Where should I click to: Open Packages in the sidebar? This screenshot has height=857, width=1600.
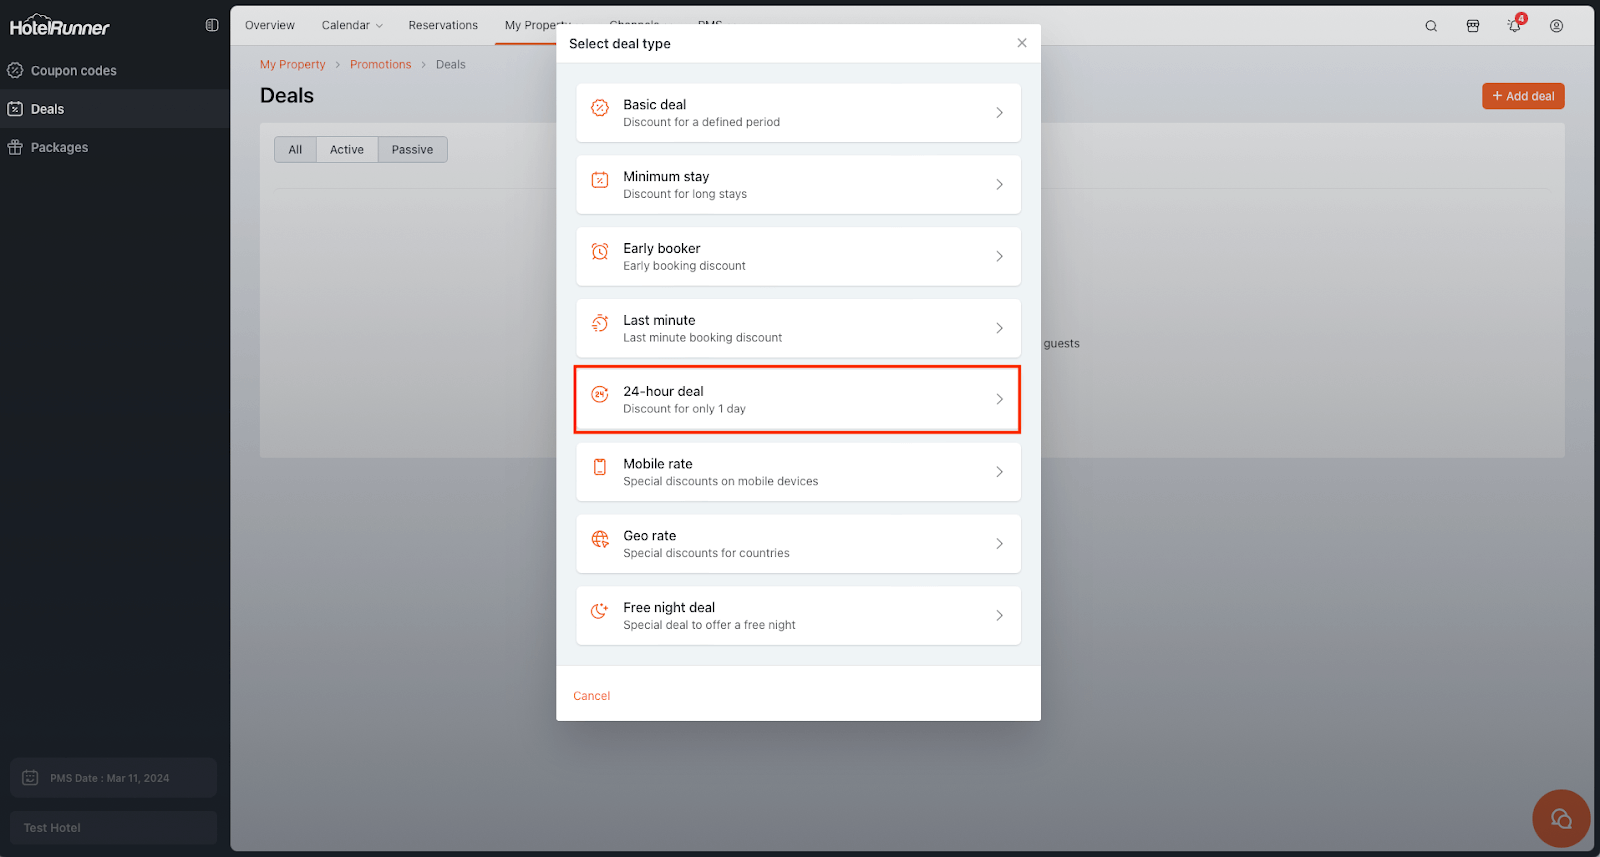click(59, 148)
